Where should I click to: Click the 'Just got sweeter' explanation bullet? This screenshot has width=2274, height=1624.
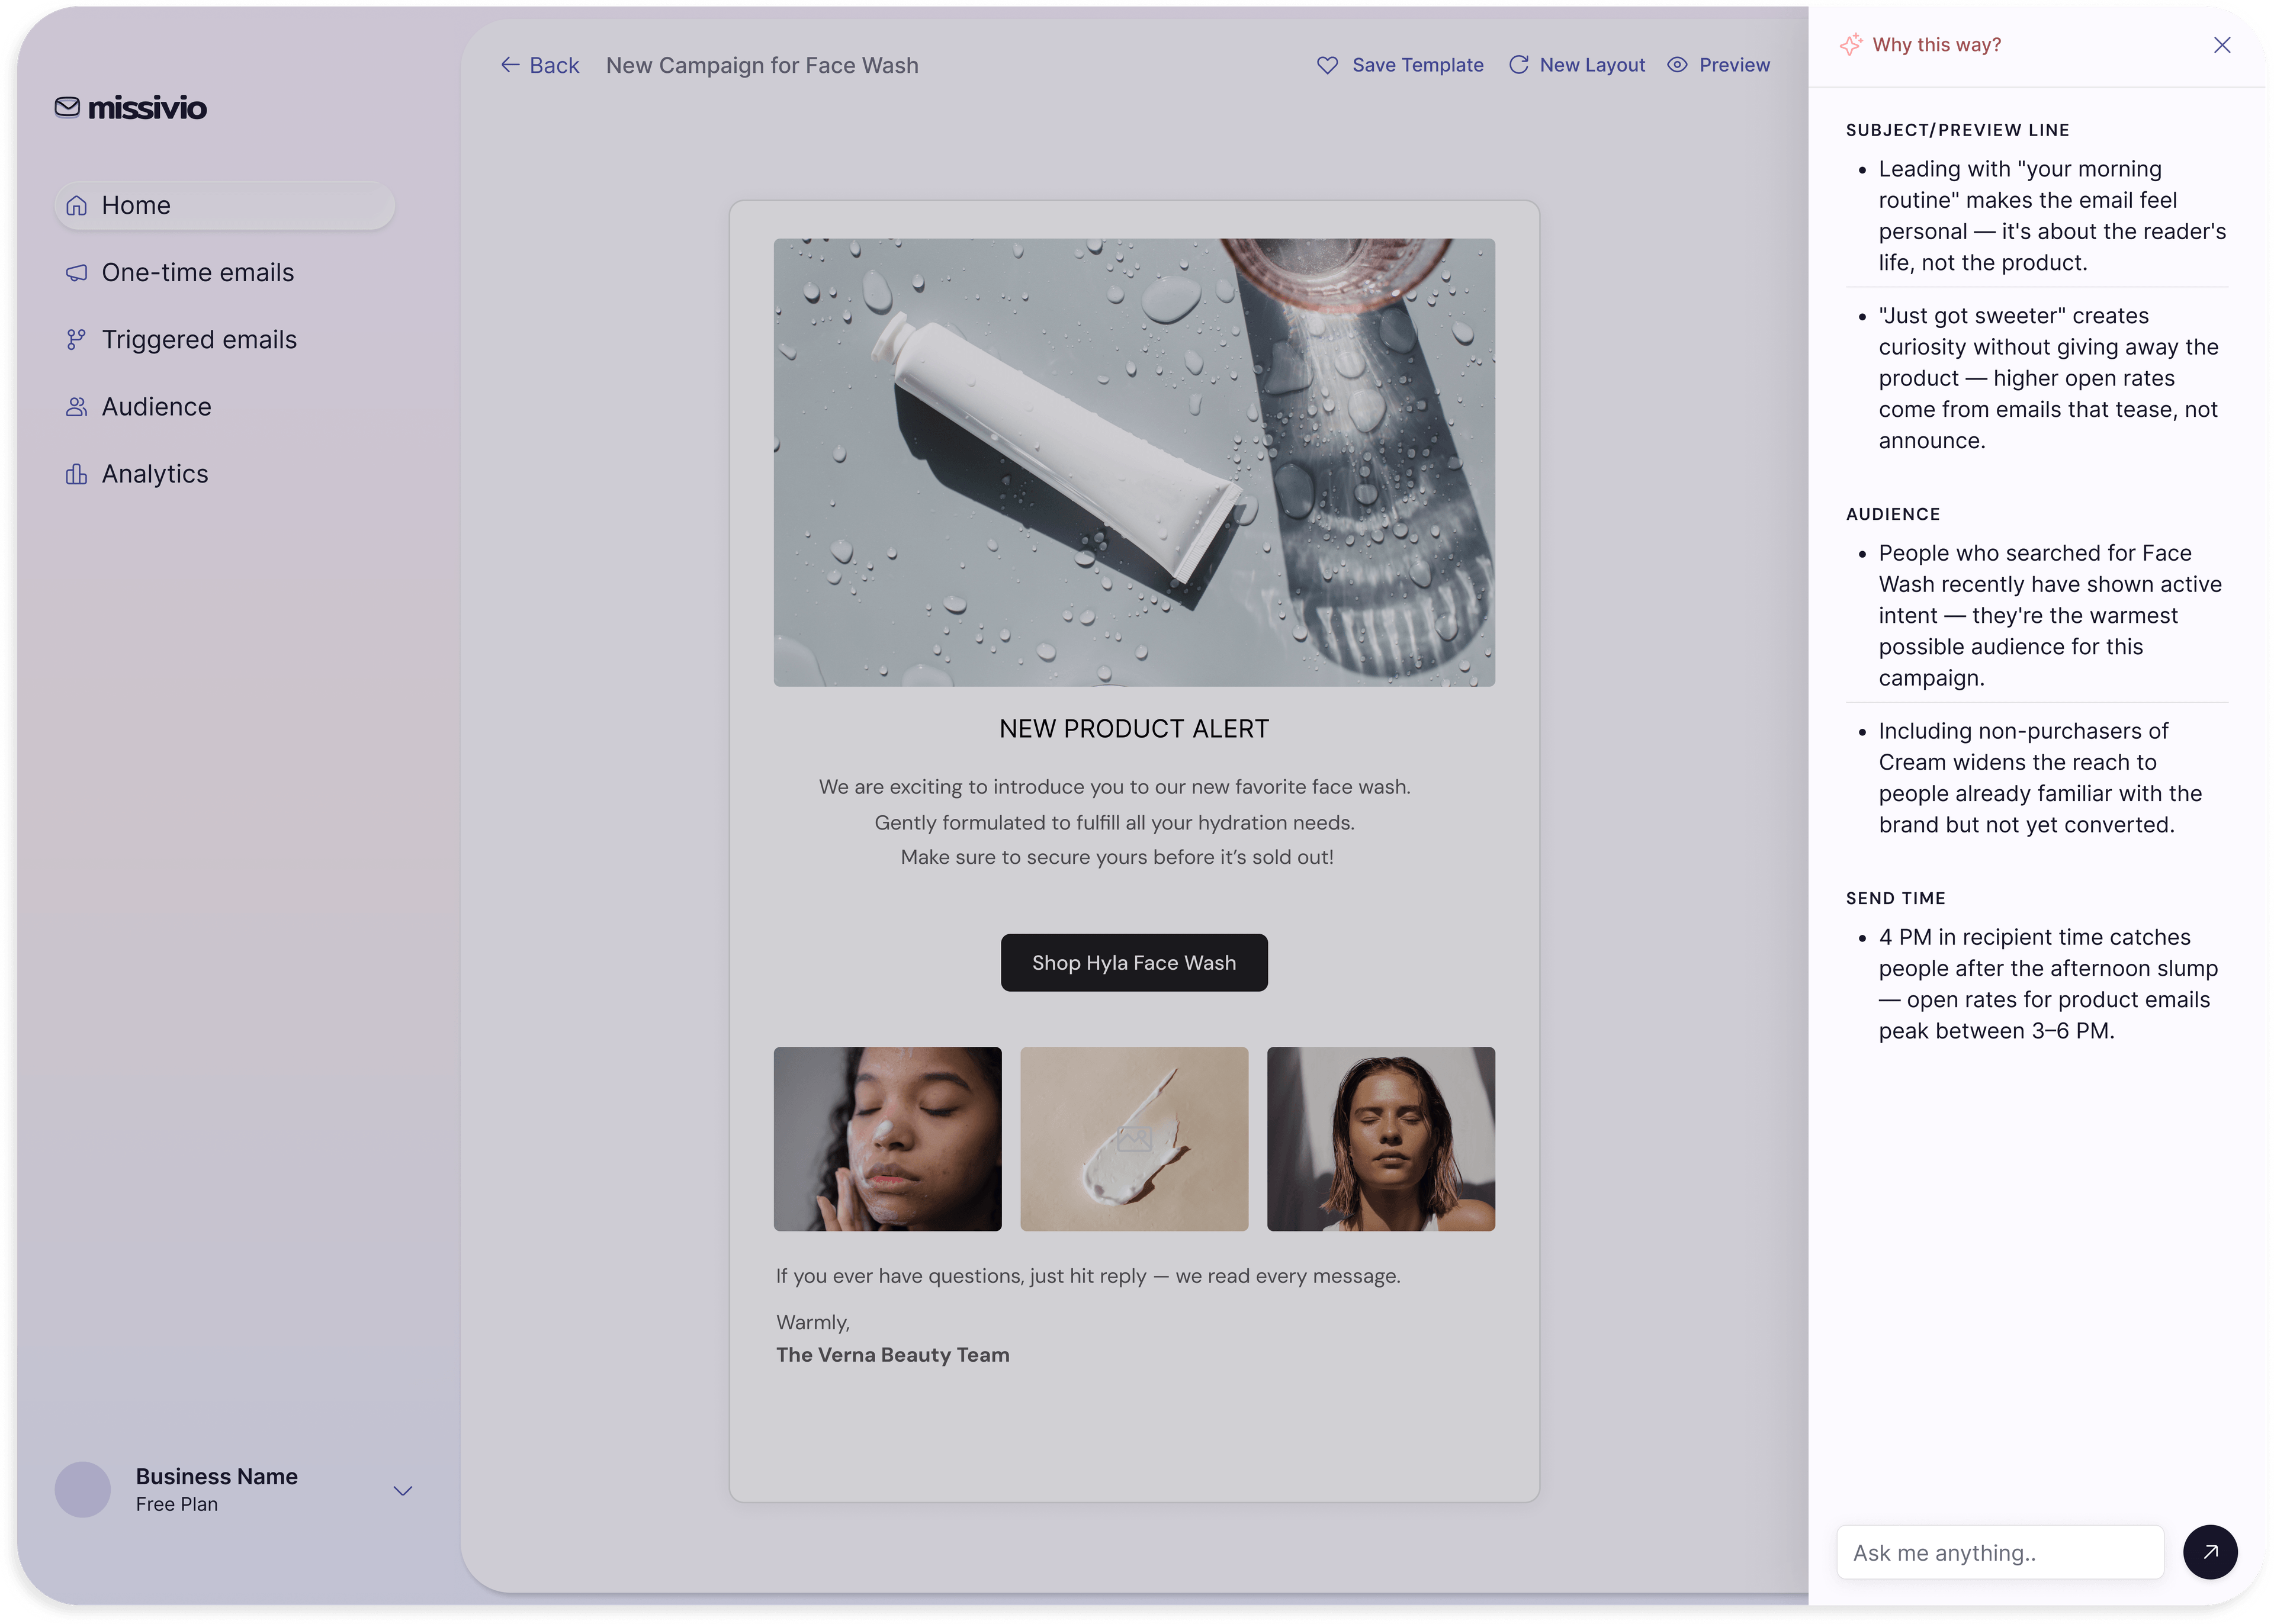click(2047, 378)
